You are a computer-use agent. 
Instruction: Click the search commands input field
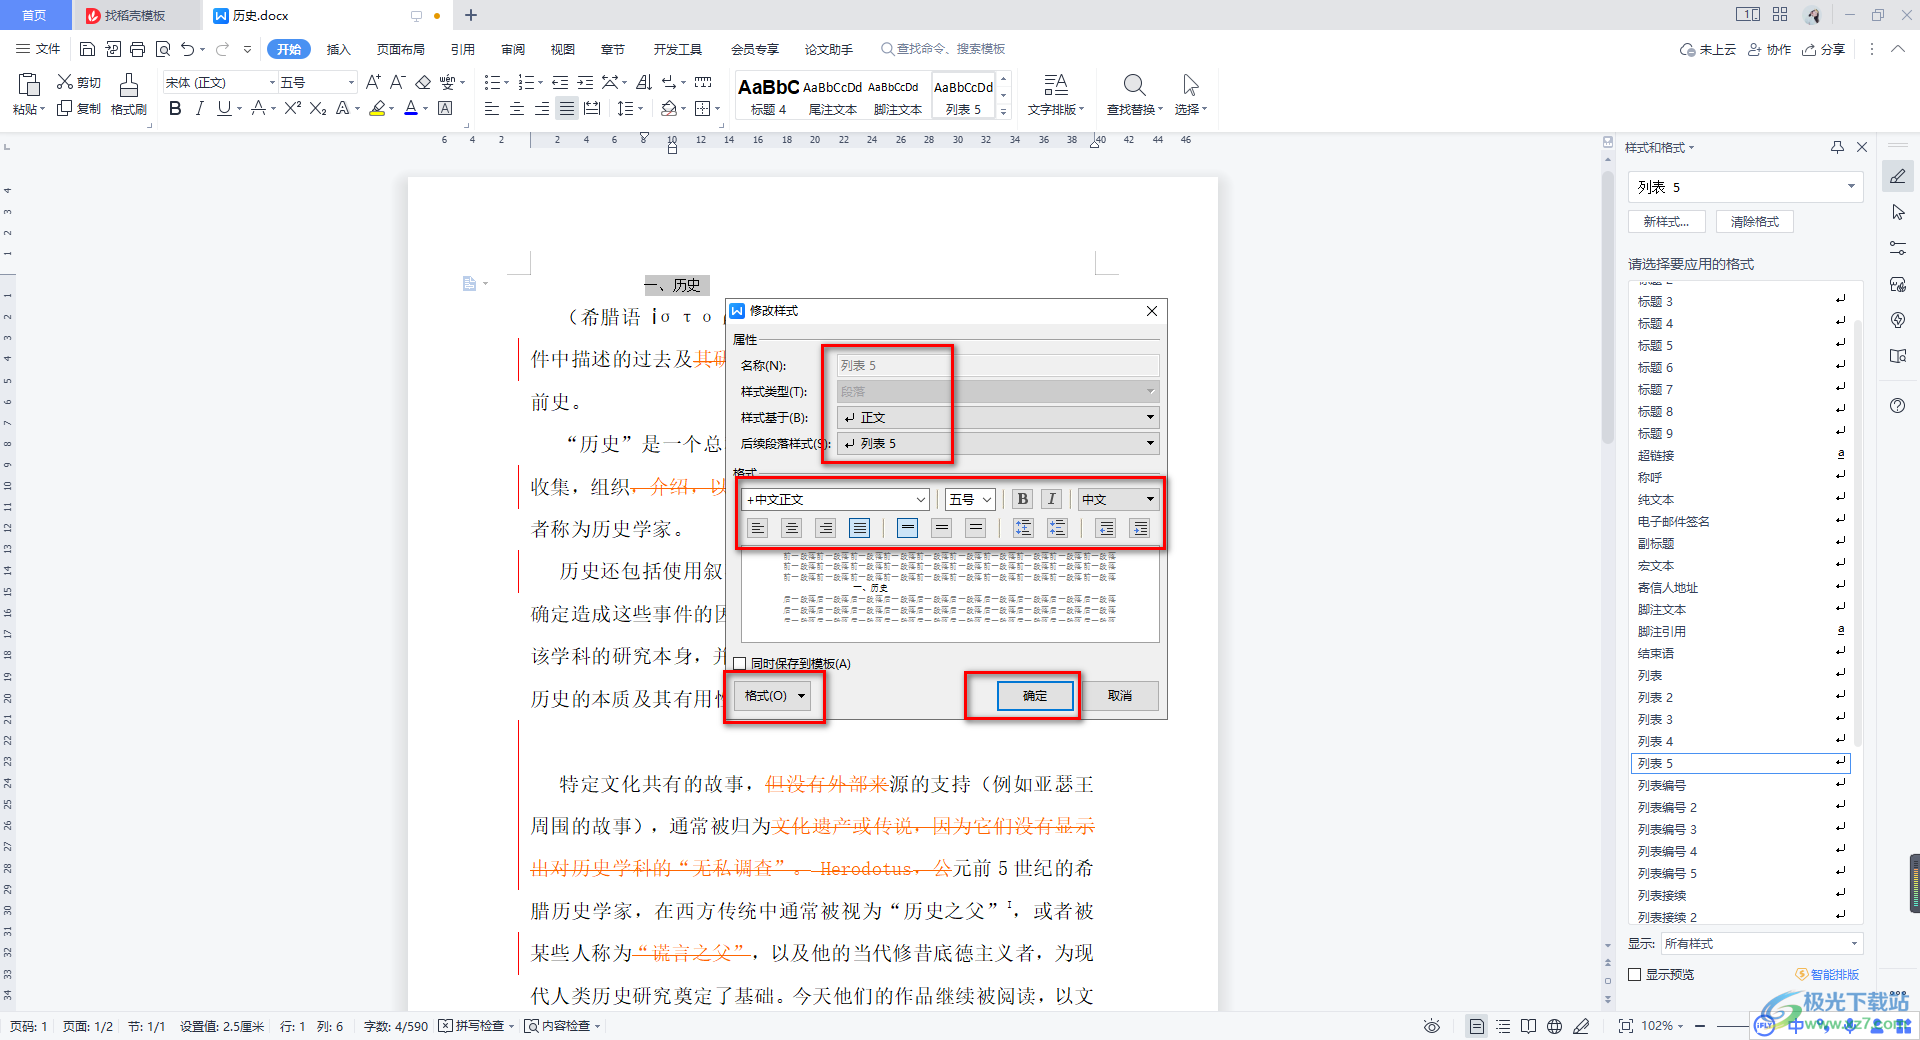click(943, 49)
